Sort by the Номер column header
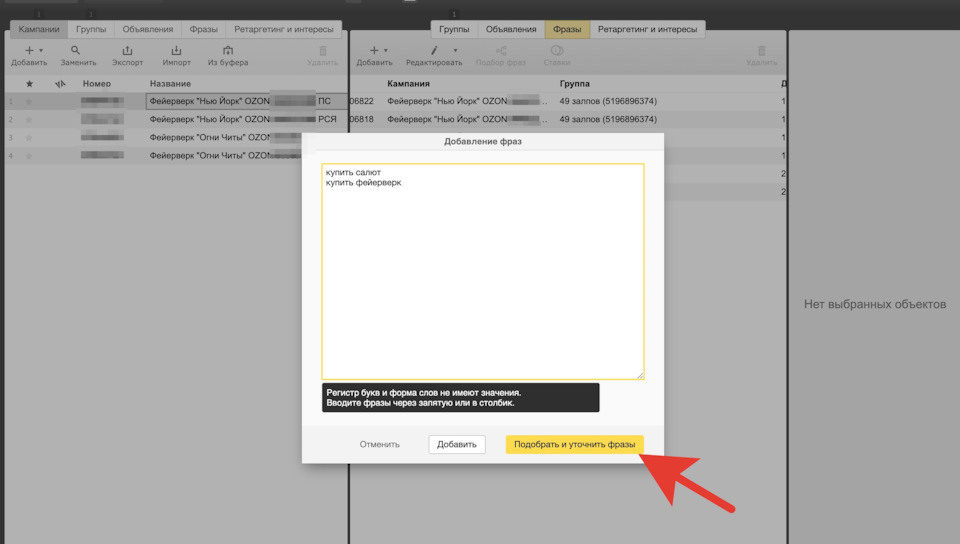 (97, 84)
